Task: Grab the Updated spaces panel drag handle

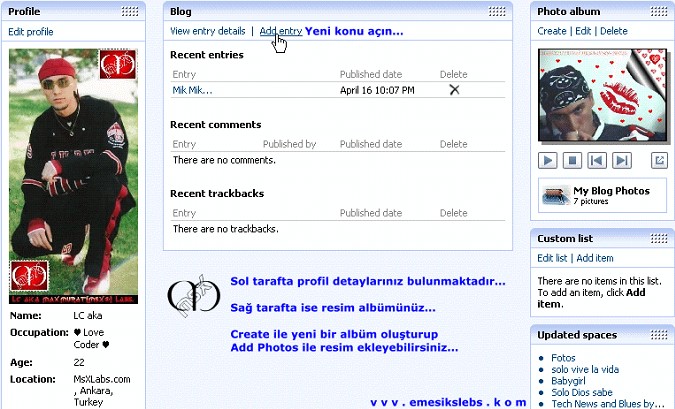Action: coord(660,335)
